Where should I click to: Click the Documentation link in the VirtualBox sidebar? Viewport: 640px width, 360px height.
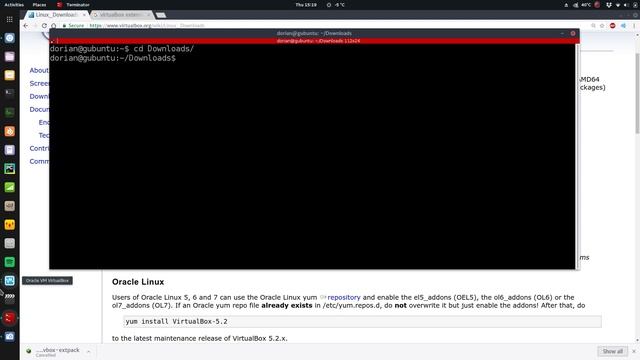pos(39,109)
